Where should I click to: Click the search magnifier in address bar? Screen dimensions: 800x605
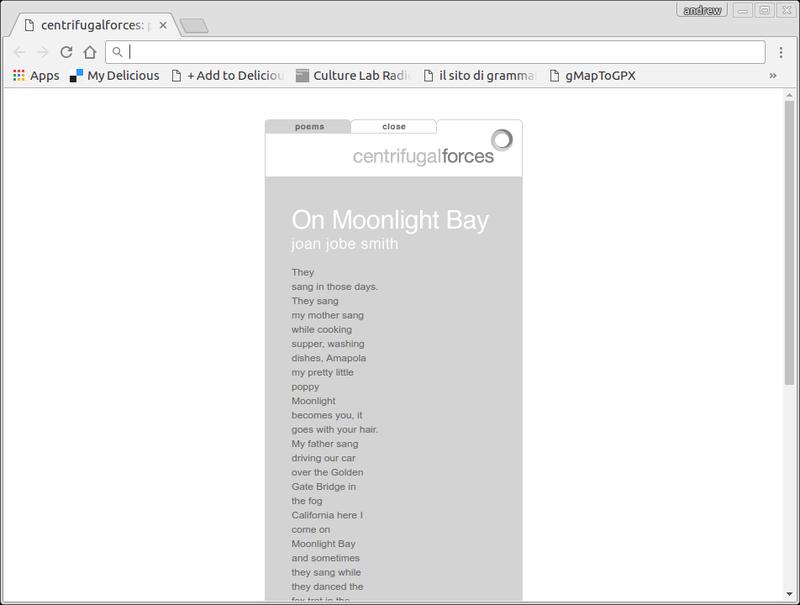click(117, 52)
